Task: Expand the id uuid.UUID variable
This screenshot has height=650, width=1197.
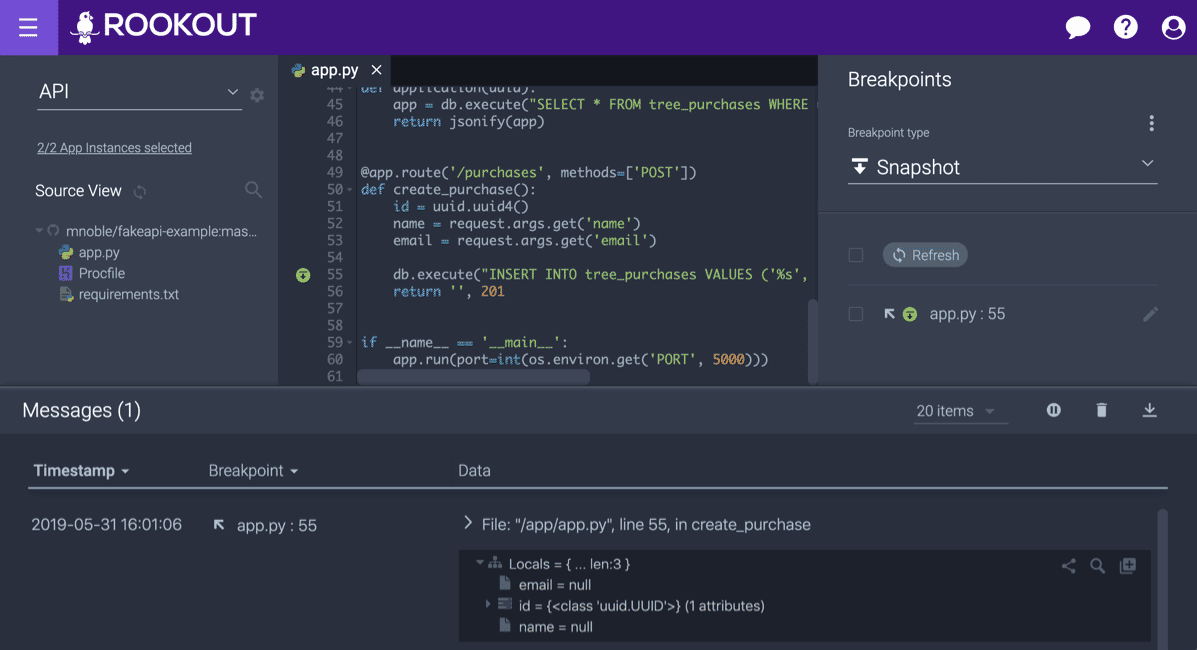Action: pyautogui.click(x=488, y=605)
